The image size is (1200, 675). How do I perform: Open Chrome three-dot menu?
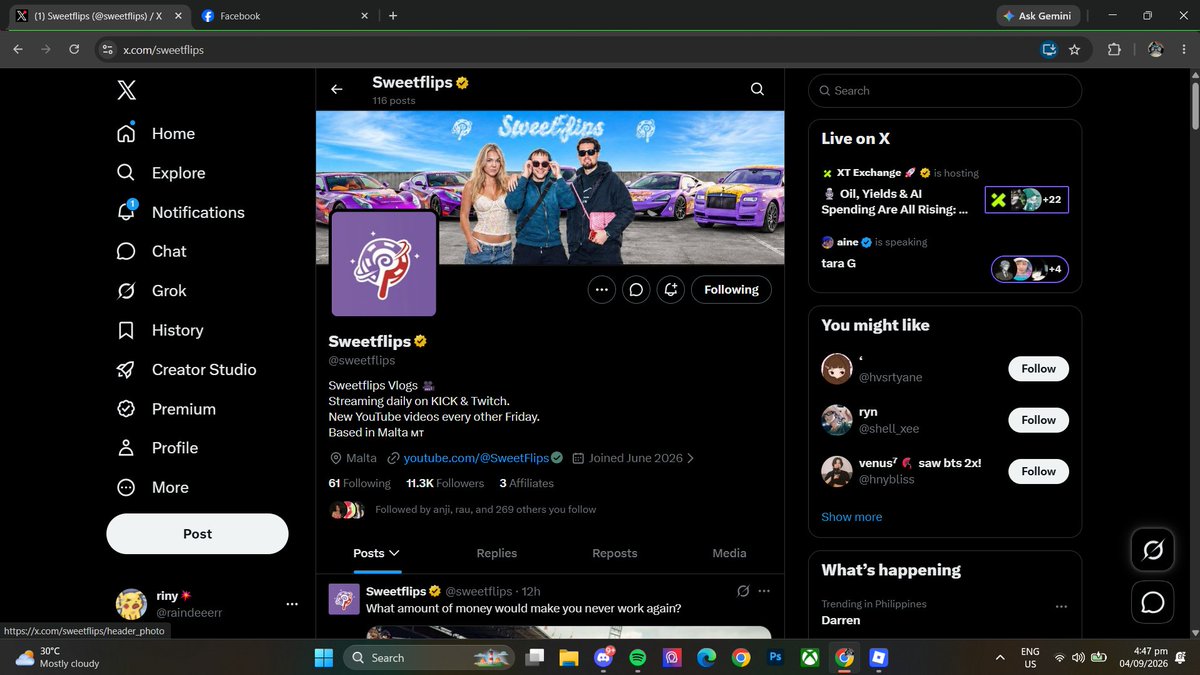click(1184, 49)
